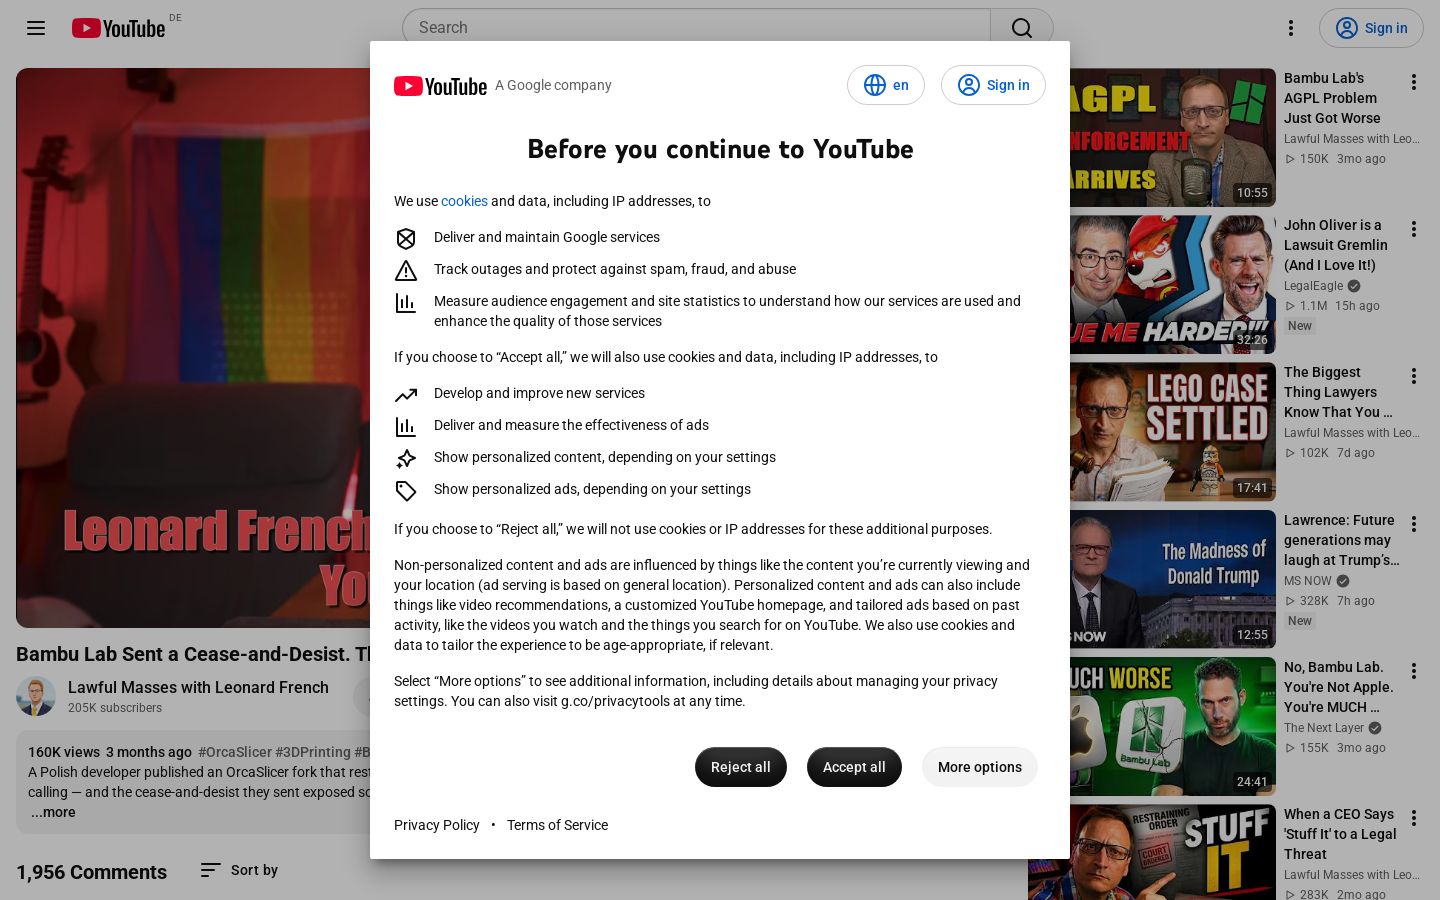Click the #OrcaSlicer hashtag
The image size is (1440, 900).
click(x=235, y=752)
